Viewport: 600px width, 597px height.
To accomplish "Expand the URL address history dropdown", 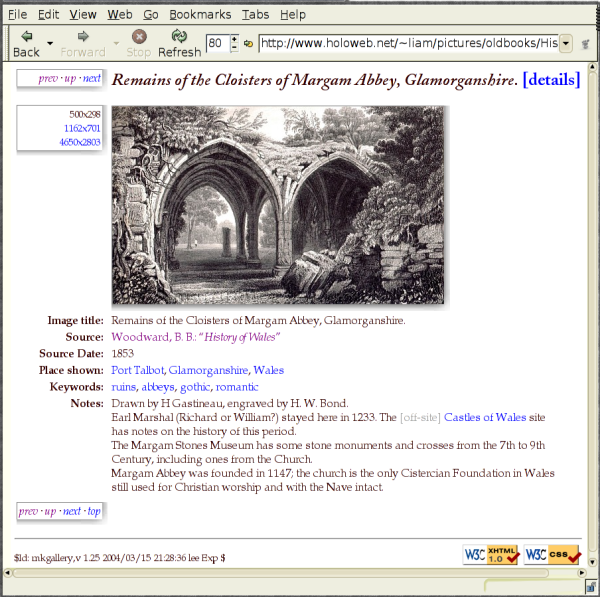I will point(566,44).
